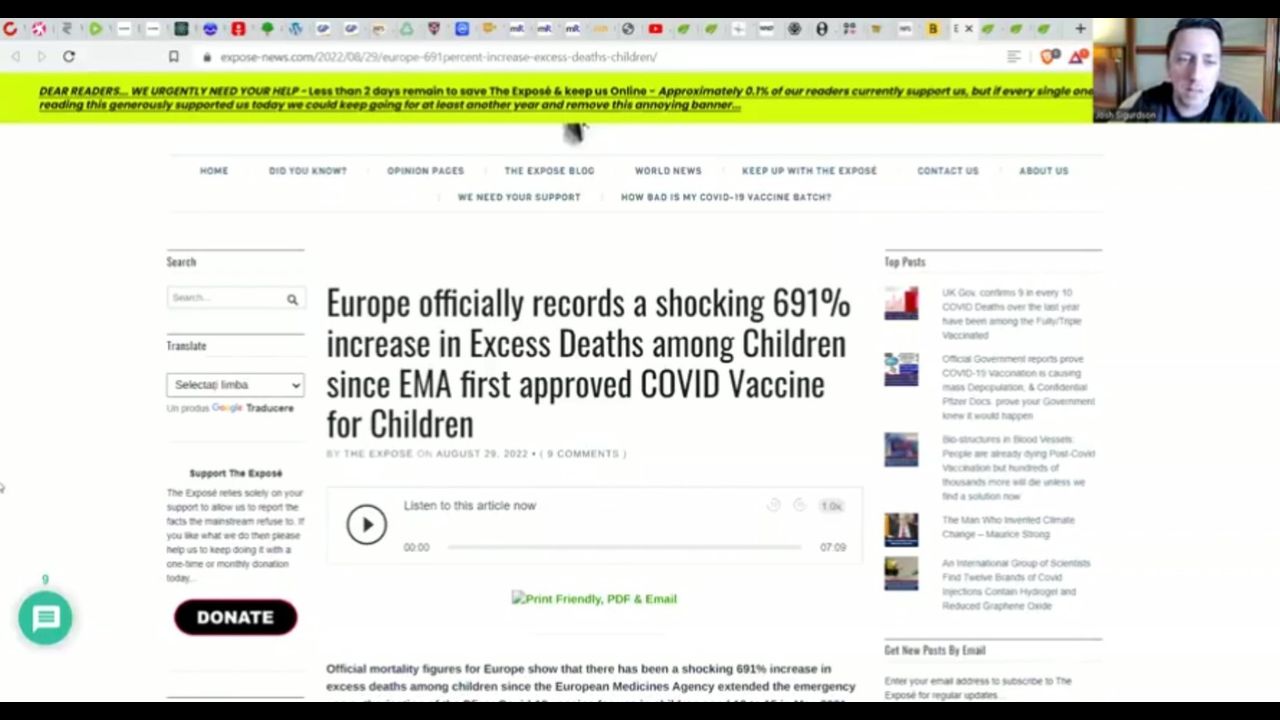Play the article audio

366,525
